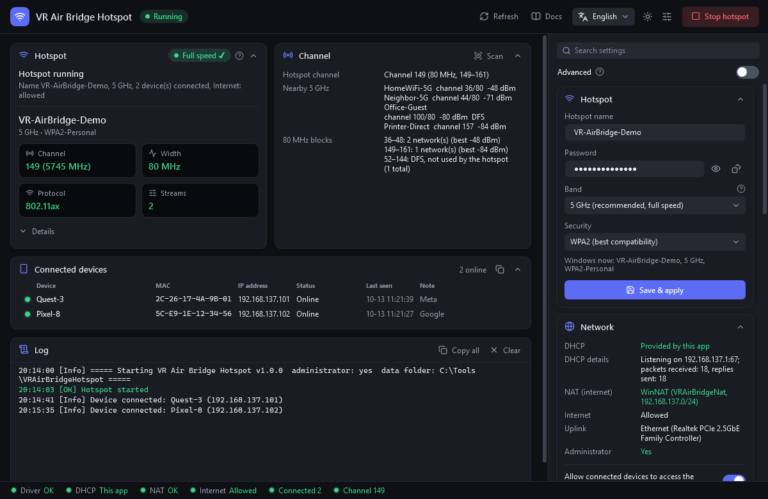The image size is (768, 499).
Task: Click the Password field
Action: (634, 169)
